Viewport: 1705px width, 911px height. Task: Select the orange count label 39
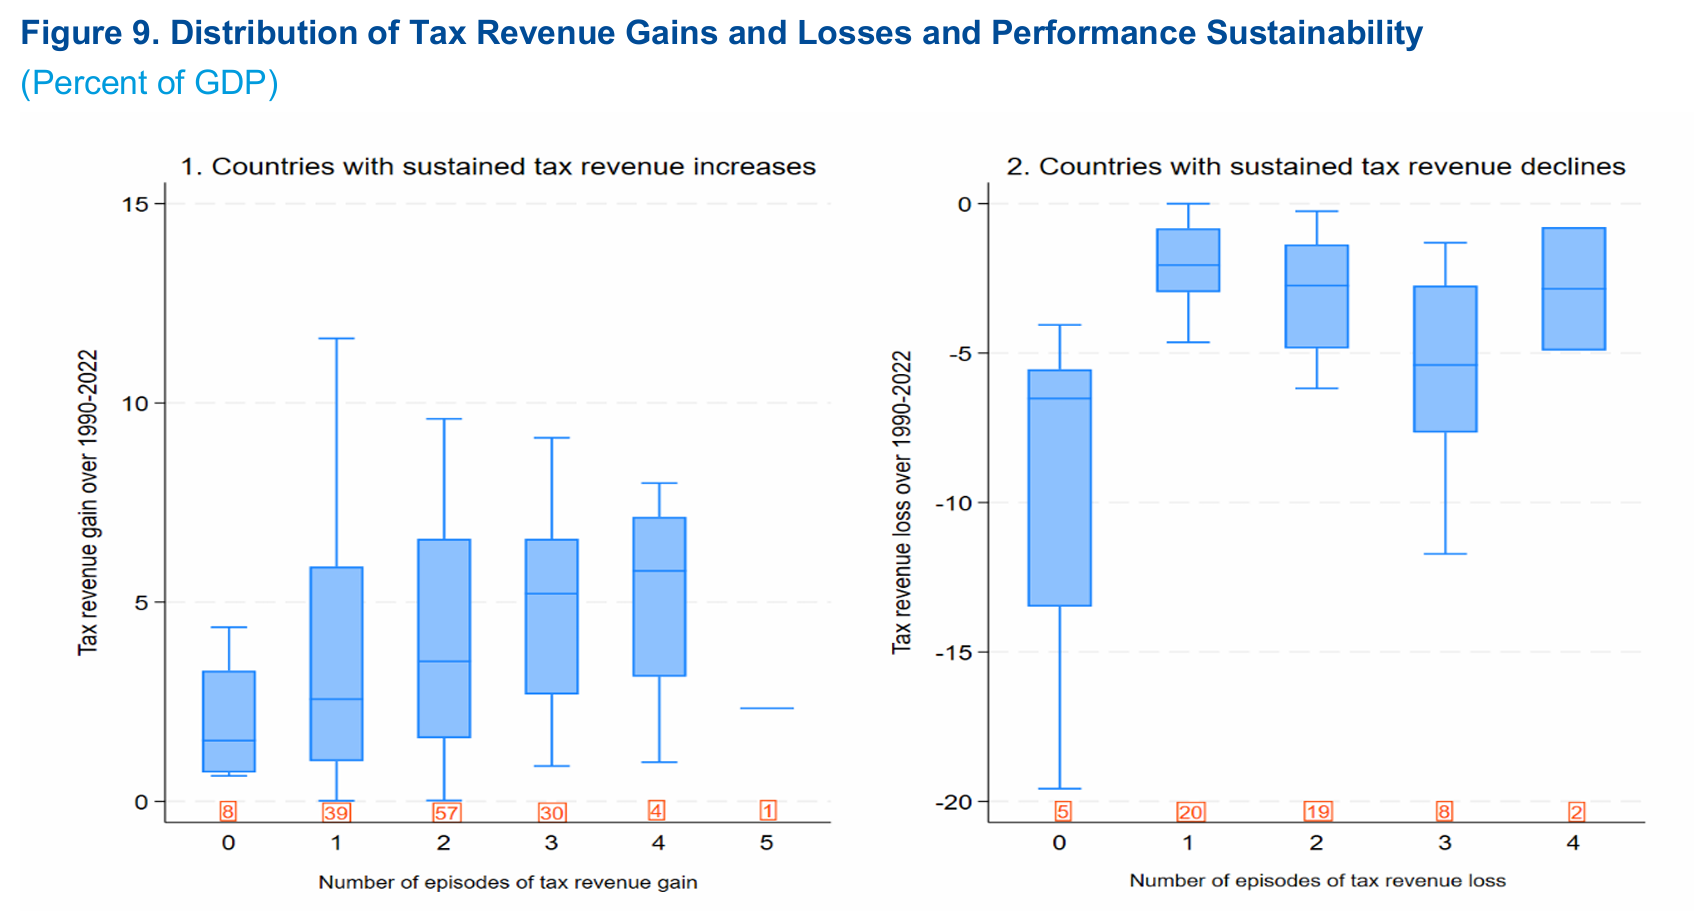pos(336,812)
